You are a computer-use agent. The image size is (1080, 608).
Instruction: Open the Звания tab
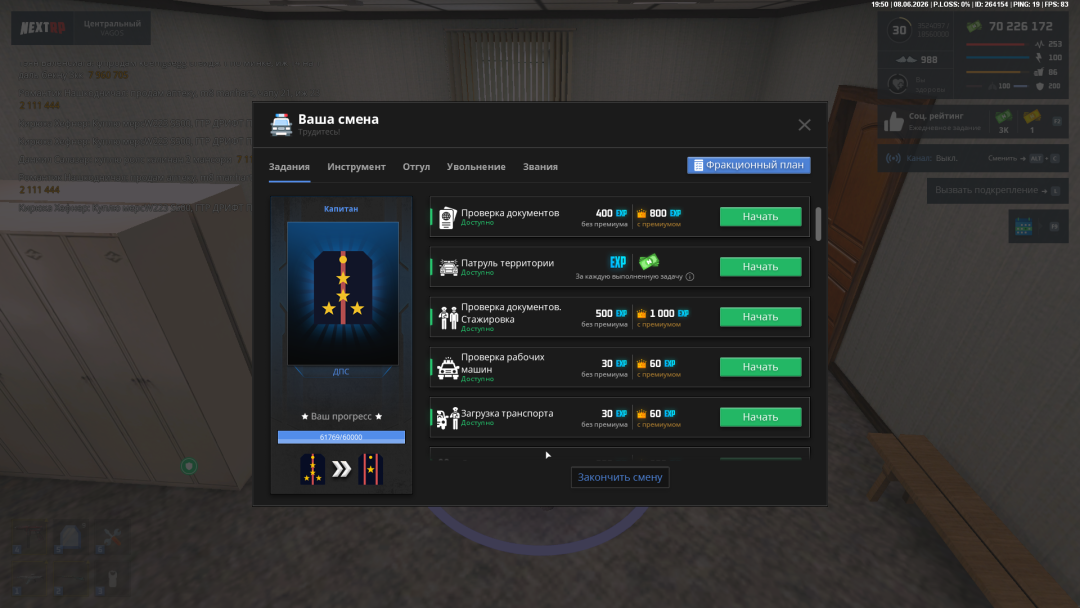[x=540, y=167]
